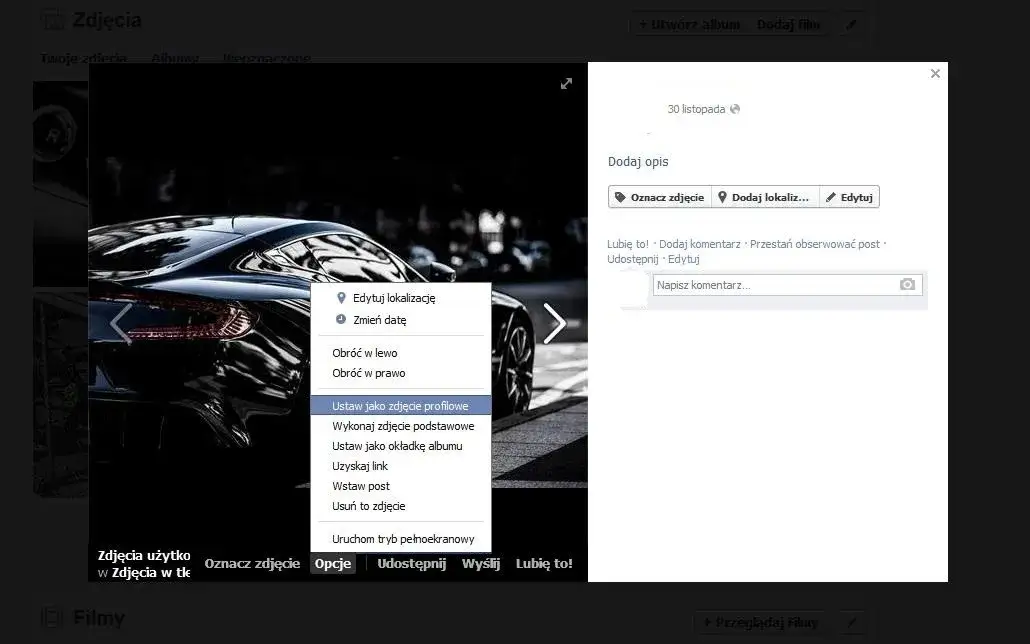
Task: Click the tag icon on the Oznacz zdjęcie button
Action: 620,196
